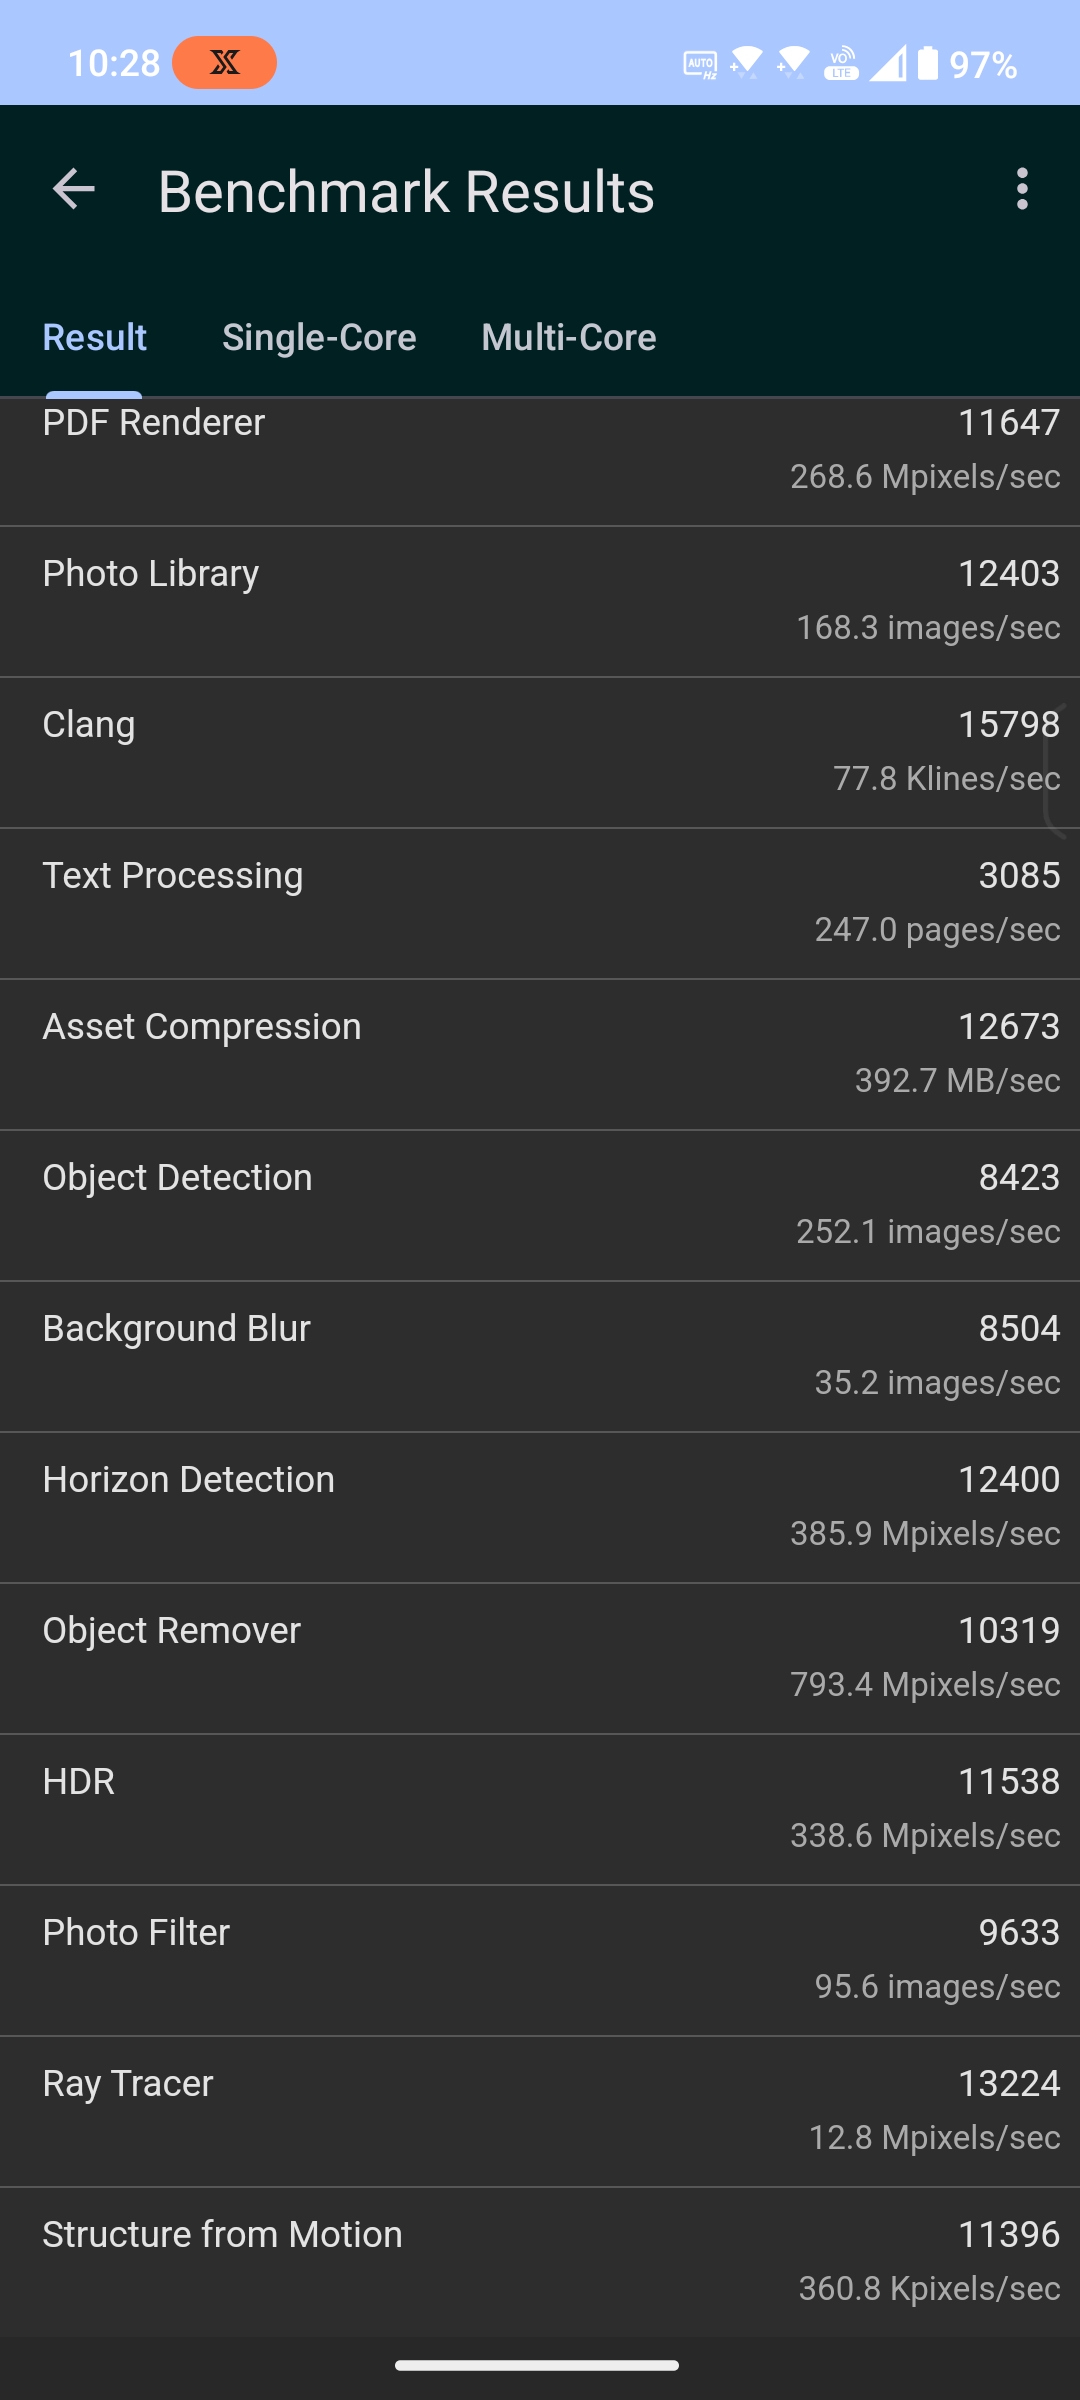Image resolution: width=1080 pixels, height=2400 pixels.
Task: Switch to the Multi-Core tab
Action: pos(569,338)
